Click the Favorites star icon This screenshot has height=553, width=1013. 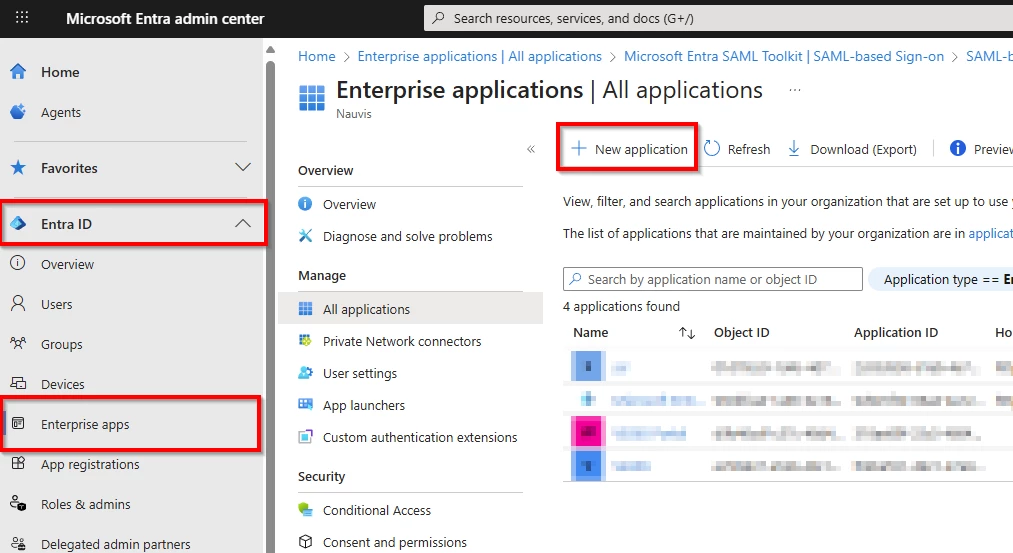(x=18, y=168)
